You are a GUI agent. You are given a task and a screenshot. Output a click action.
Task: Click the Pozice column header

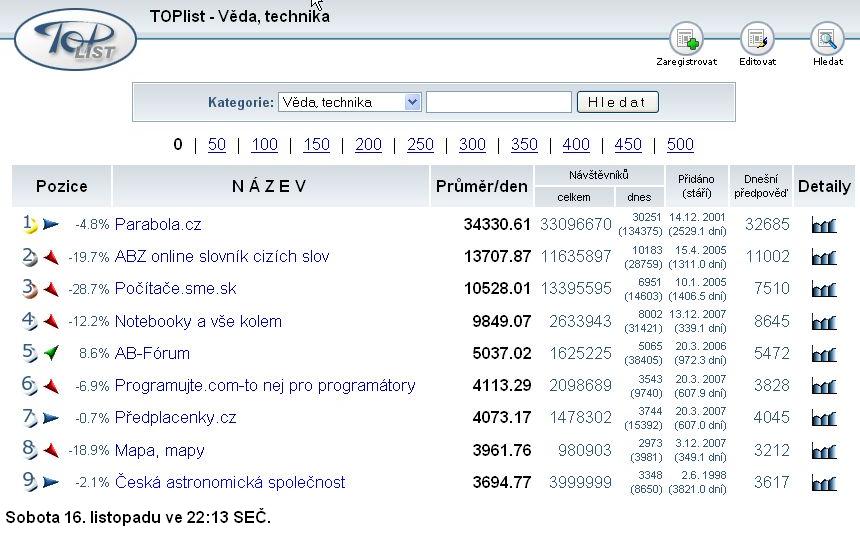click(61, 186)
